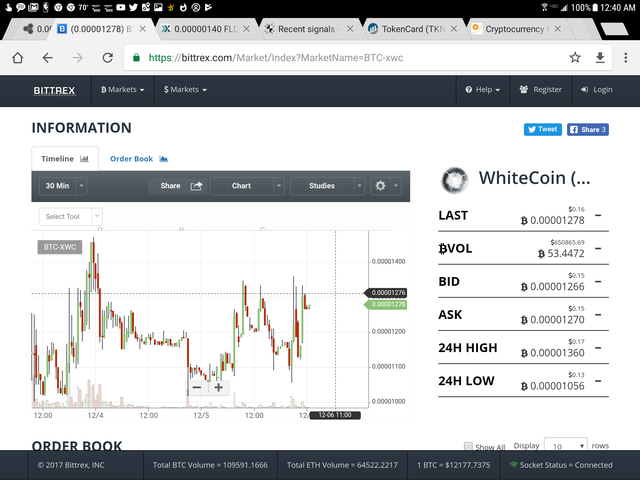This screenshot has width=640, height=480.
Task: Close the FLD tab
Action: 247,29
